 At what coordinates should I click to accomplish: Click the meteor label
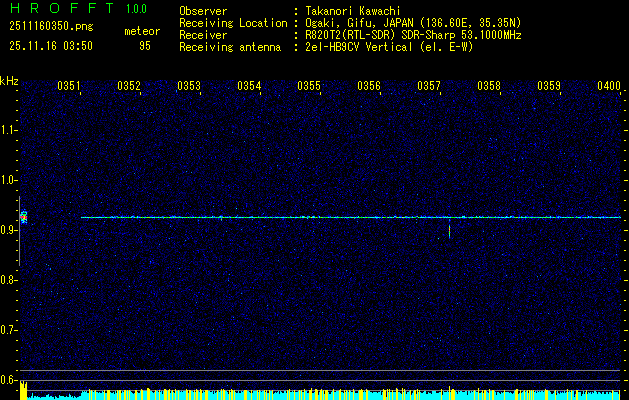pyautogui.click(x=142, y=31)
